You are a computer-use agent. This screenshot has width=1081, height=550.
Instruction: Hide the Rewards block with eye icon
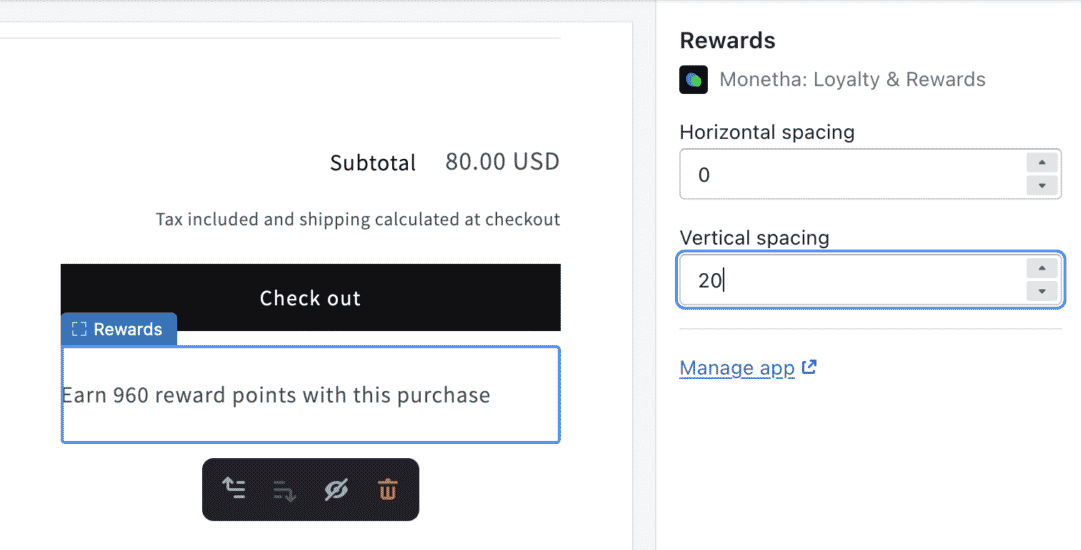pos(336,489)
